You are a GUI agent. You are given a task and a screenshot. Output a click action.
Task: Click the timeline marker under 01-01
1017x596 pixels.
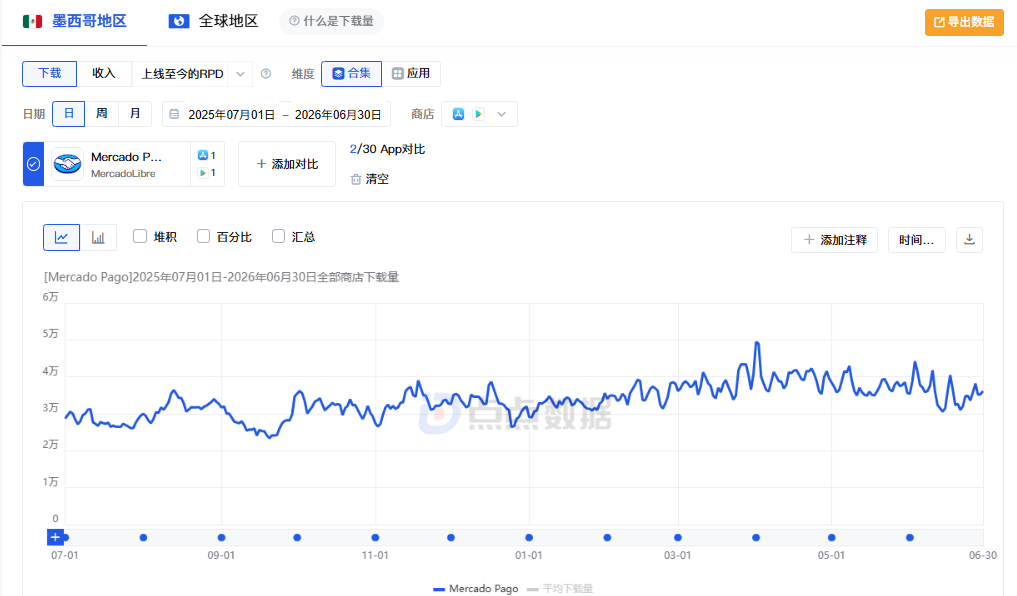coord(529,538)
